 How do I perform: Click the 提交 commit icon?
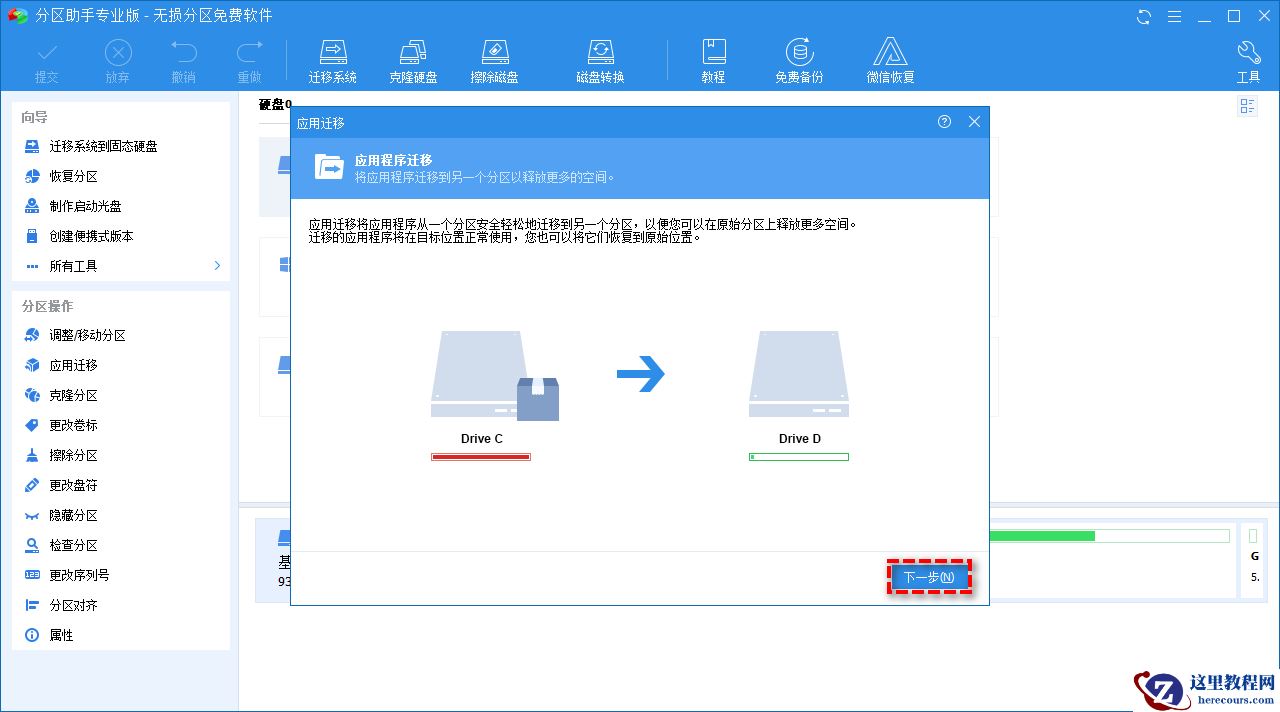(x=46, y=58)
